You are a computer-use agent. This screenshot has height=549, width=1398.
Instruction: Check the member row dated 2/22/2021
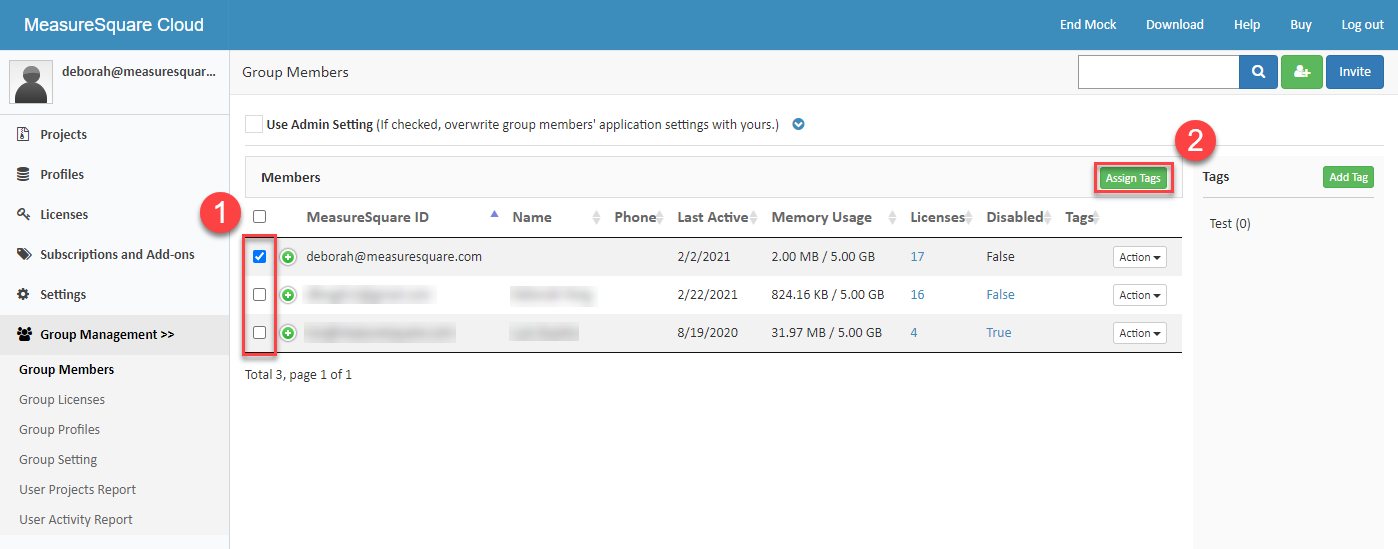click(260, 295)
